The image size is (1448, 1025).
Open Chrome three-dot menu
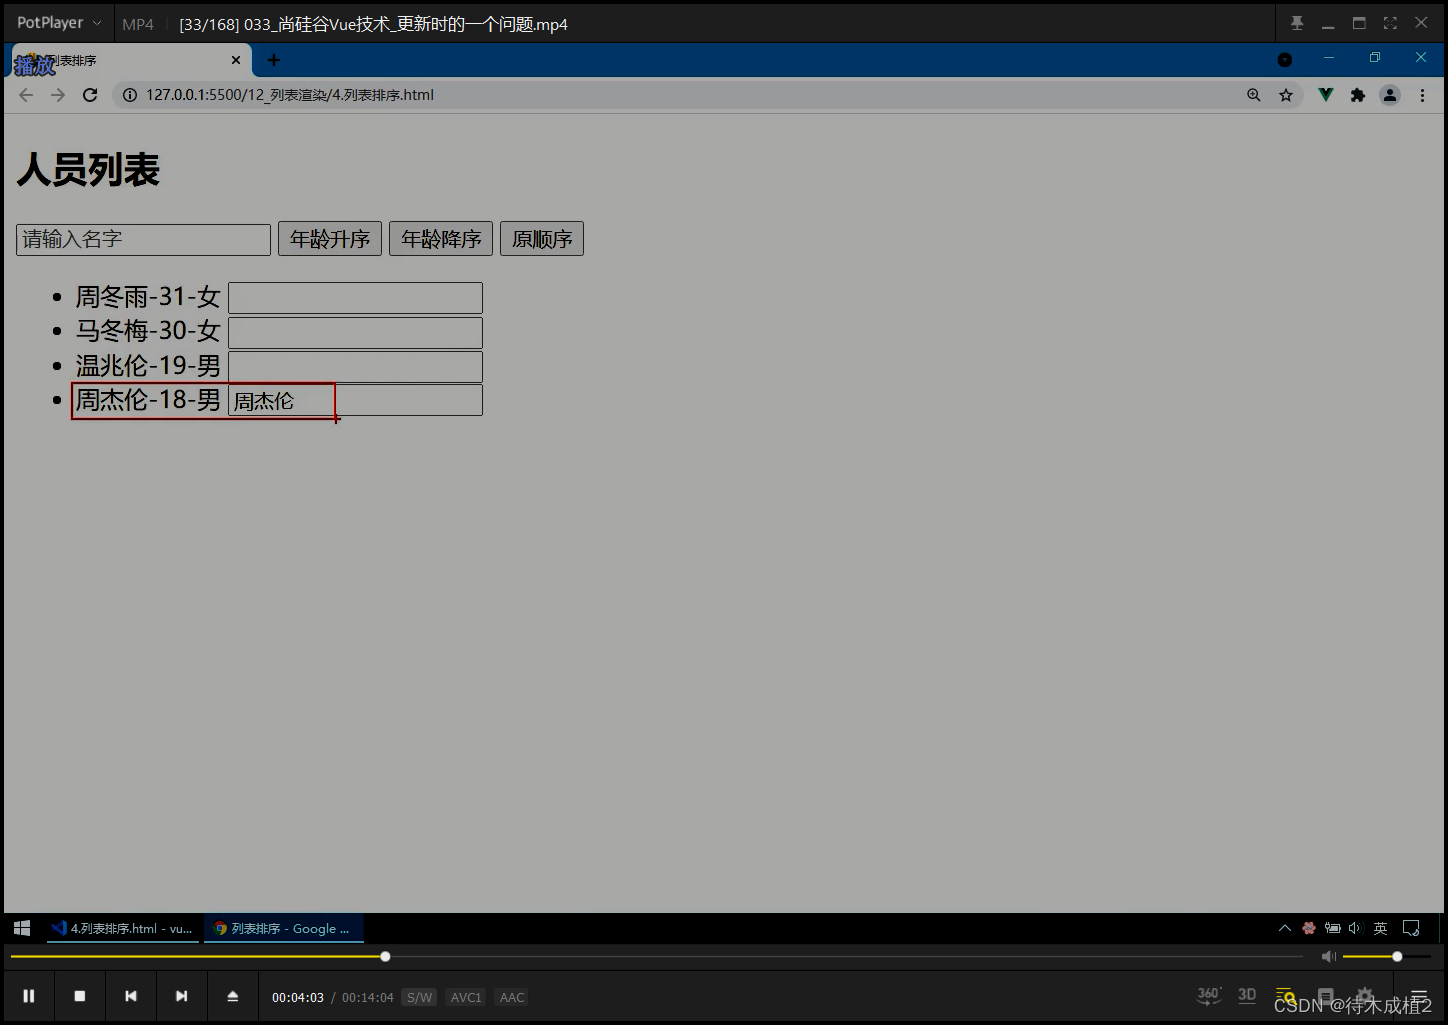click(1422, 95)
